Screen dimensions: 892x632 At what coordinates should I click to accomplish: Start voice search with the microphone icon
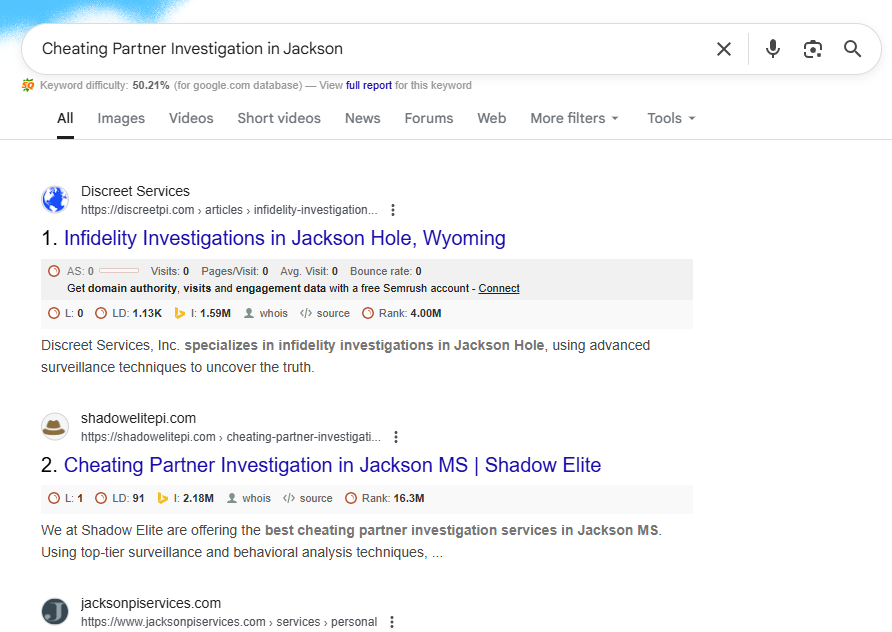point(772,49)
